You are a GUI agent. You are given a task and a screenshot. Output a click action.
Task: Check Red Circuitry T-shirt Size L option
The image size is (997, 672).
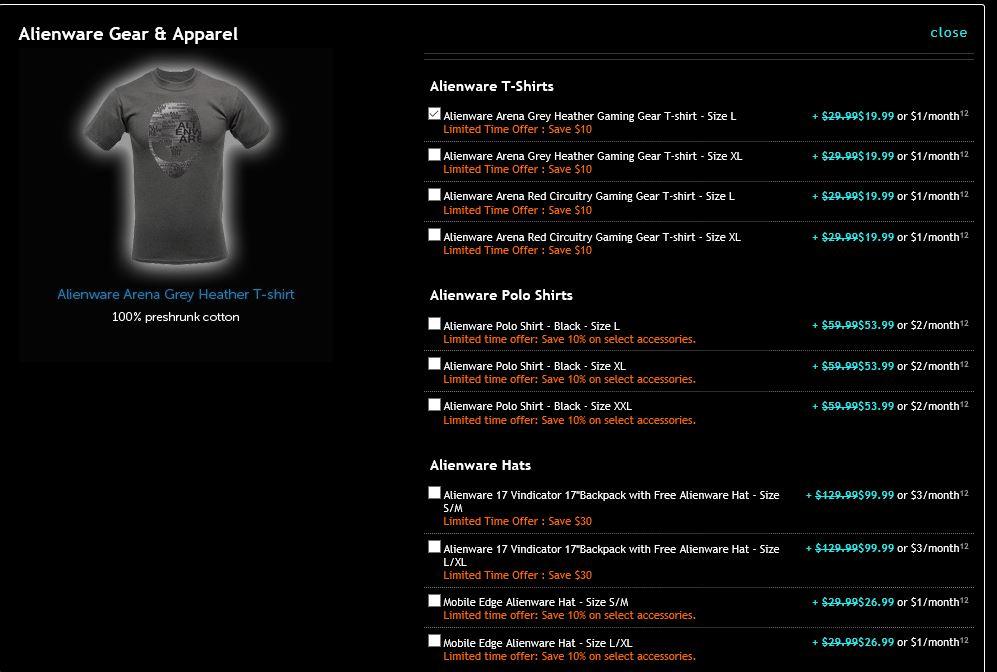pyautogui.click(x=434, y=195)
